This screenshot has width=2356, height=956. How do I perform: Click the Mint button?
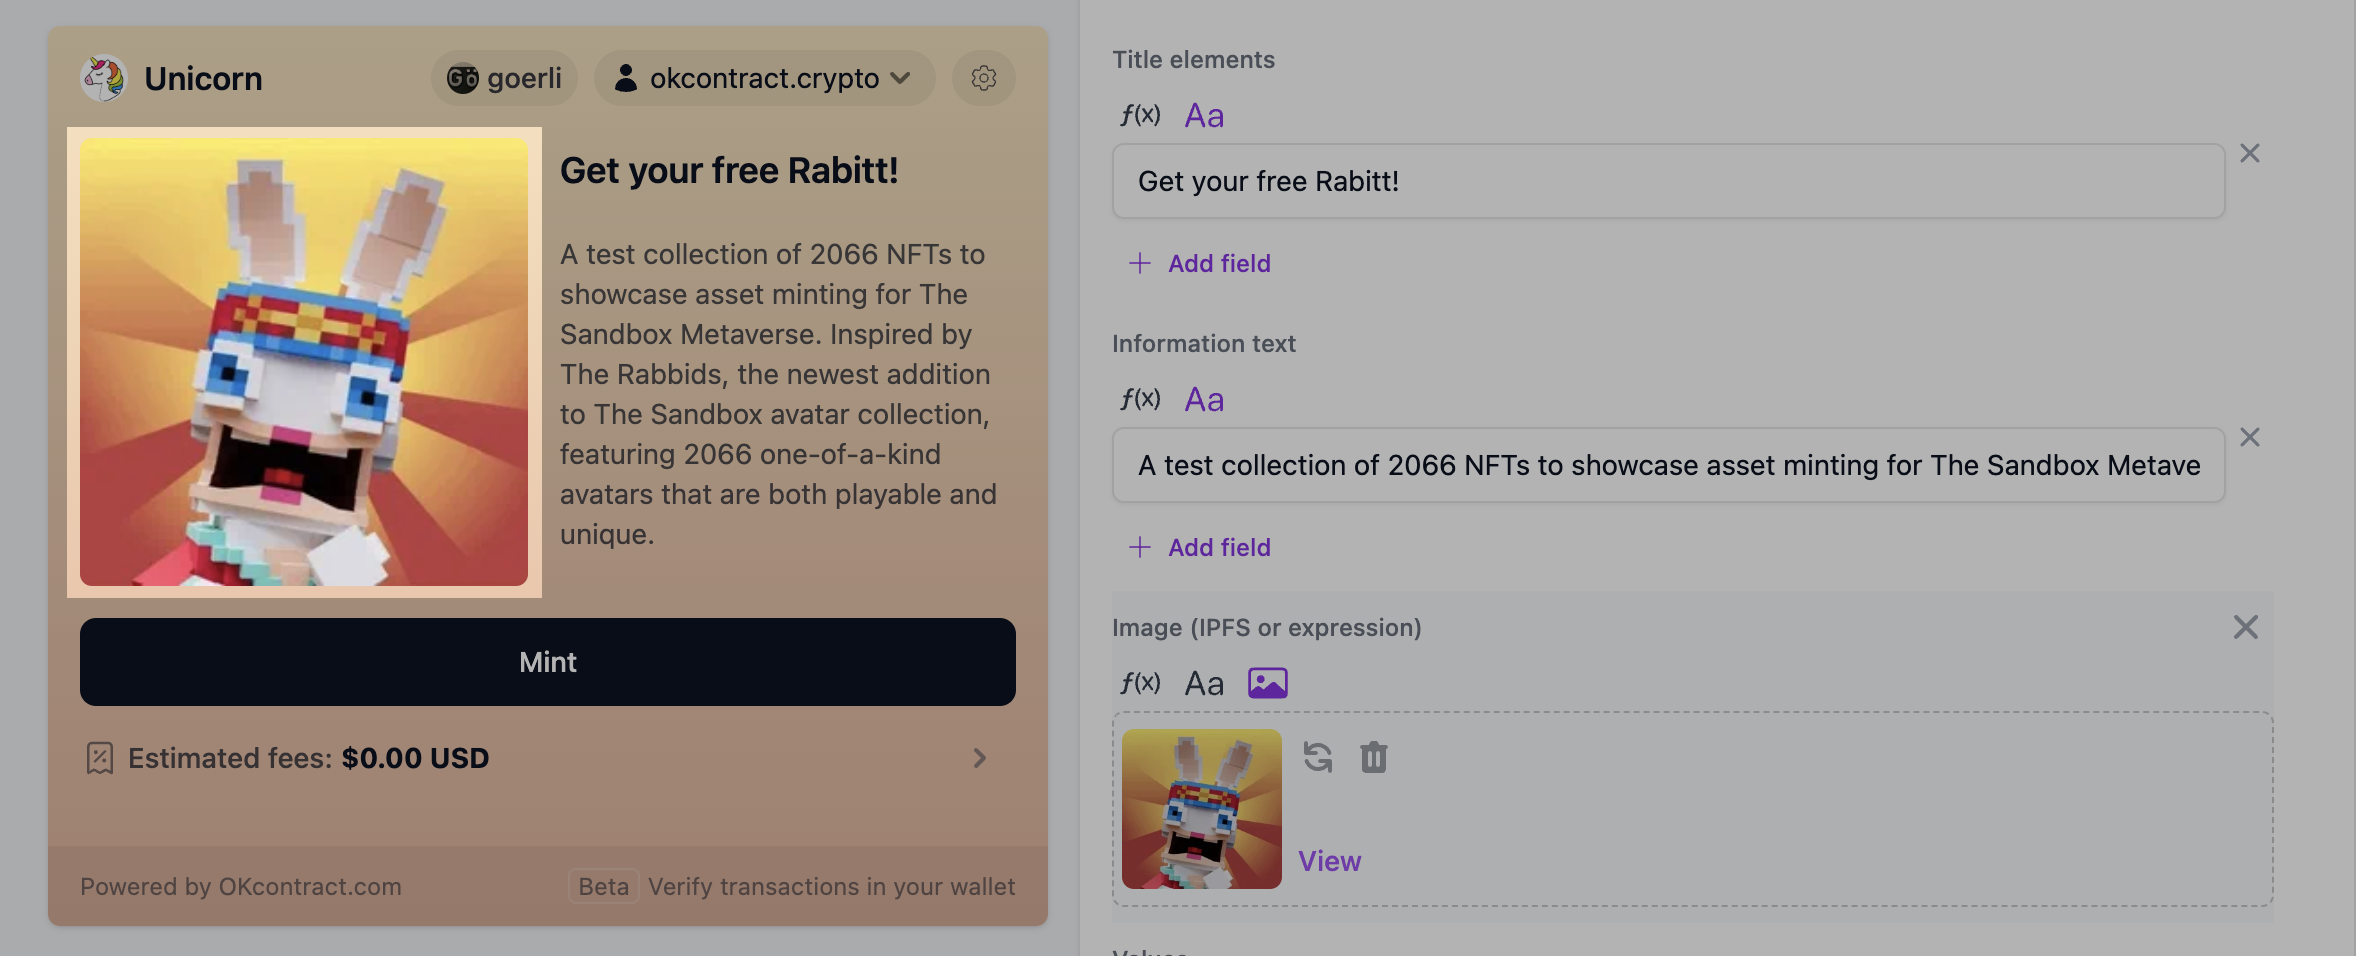(547, 661)
